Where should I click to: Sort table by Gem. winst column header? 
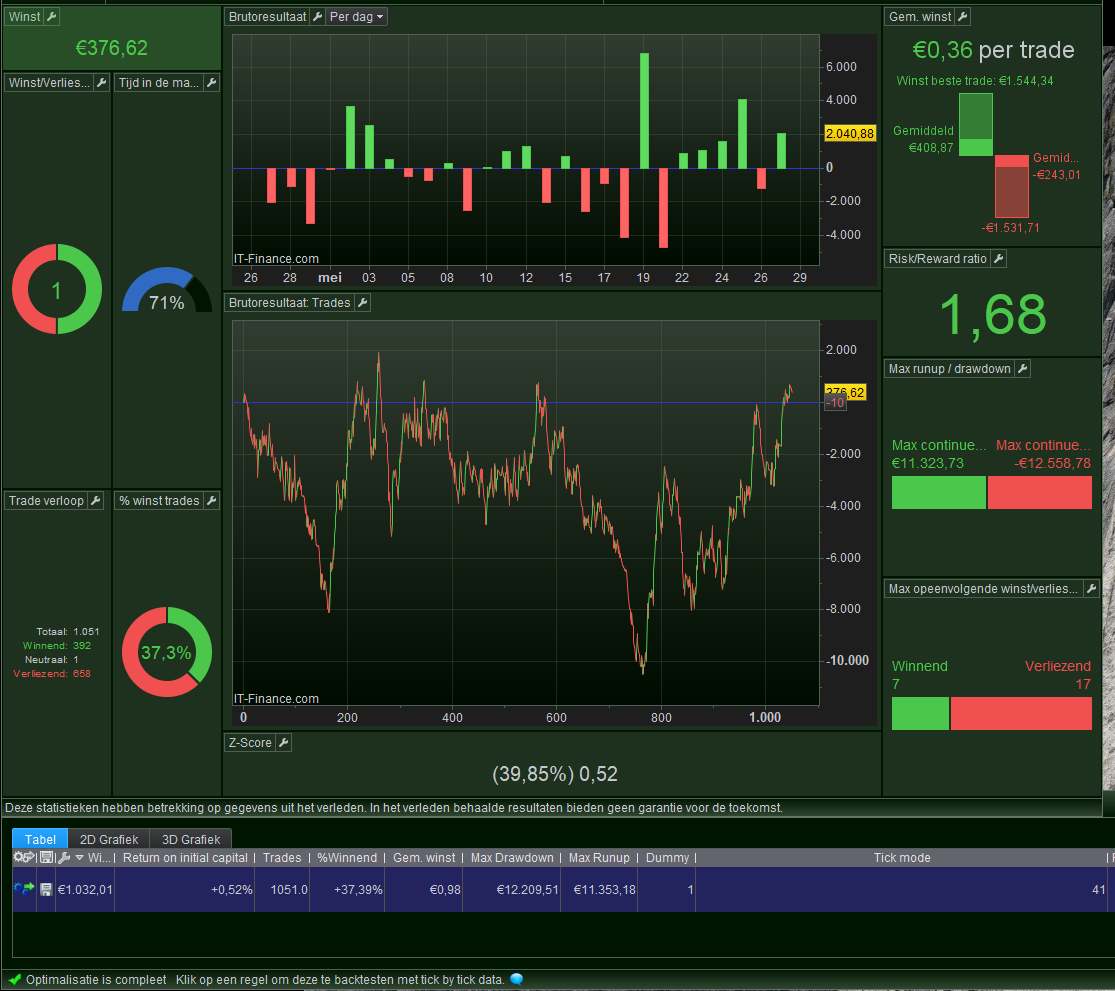pos(424,857)
